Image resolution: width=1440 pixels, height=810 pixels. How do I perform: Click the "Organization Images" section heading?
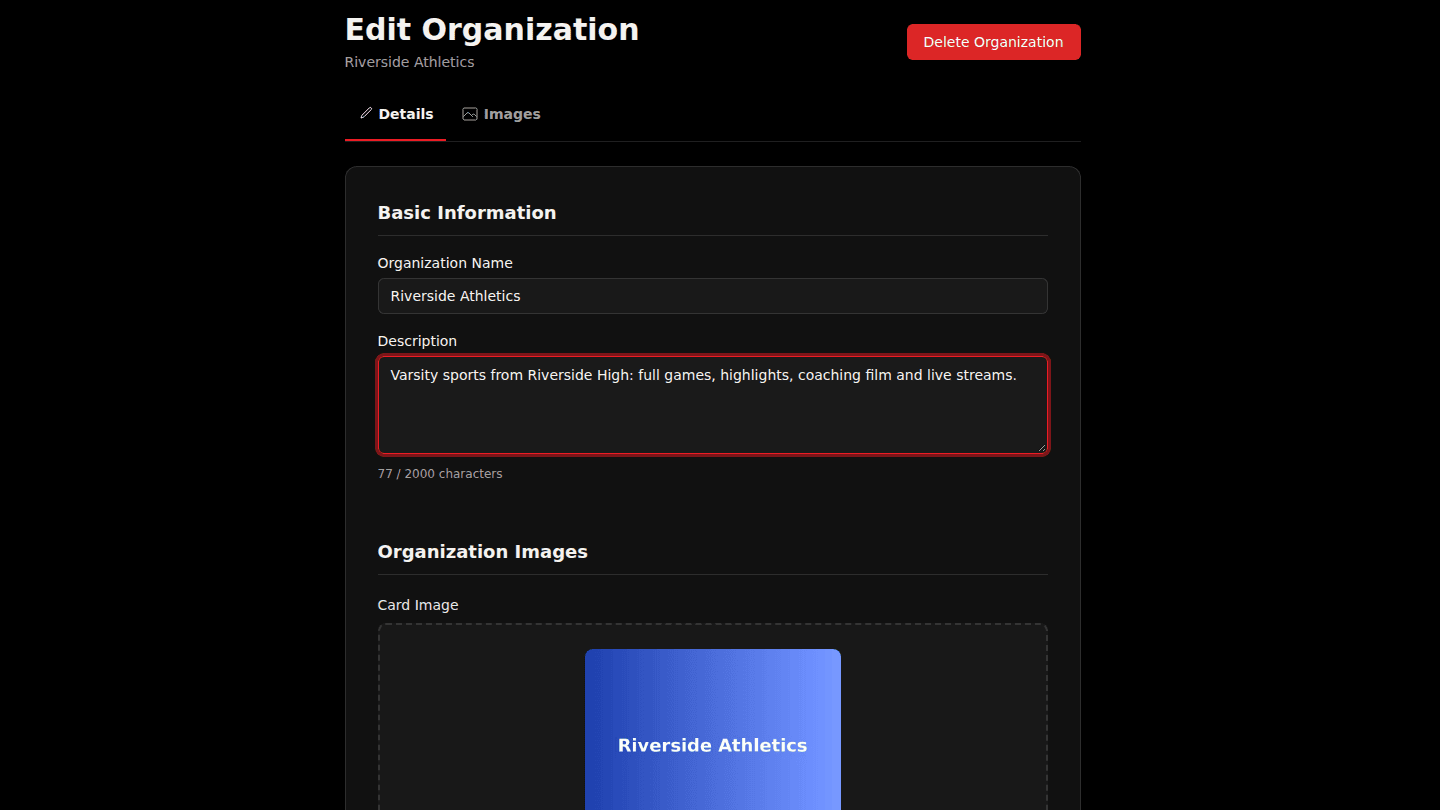click(x=483, y=552)
